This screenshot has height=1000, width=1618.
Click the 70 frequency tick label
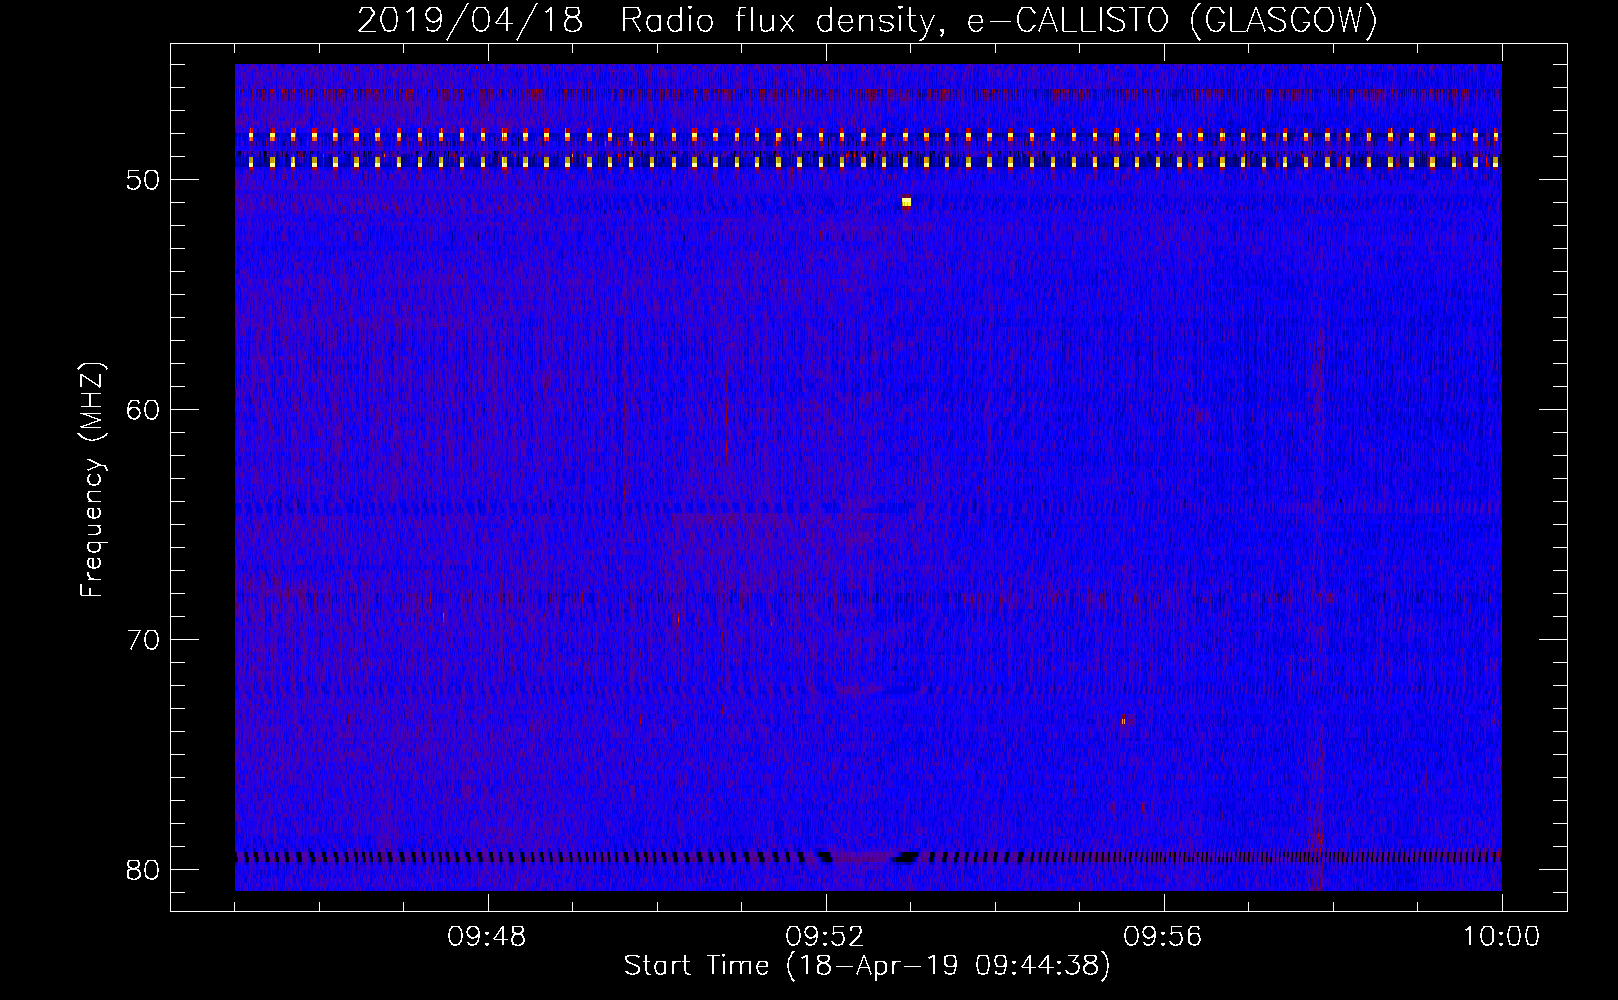(143, 640)
